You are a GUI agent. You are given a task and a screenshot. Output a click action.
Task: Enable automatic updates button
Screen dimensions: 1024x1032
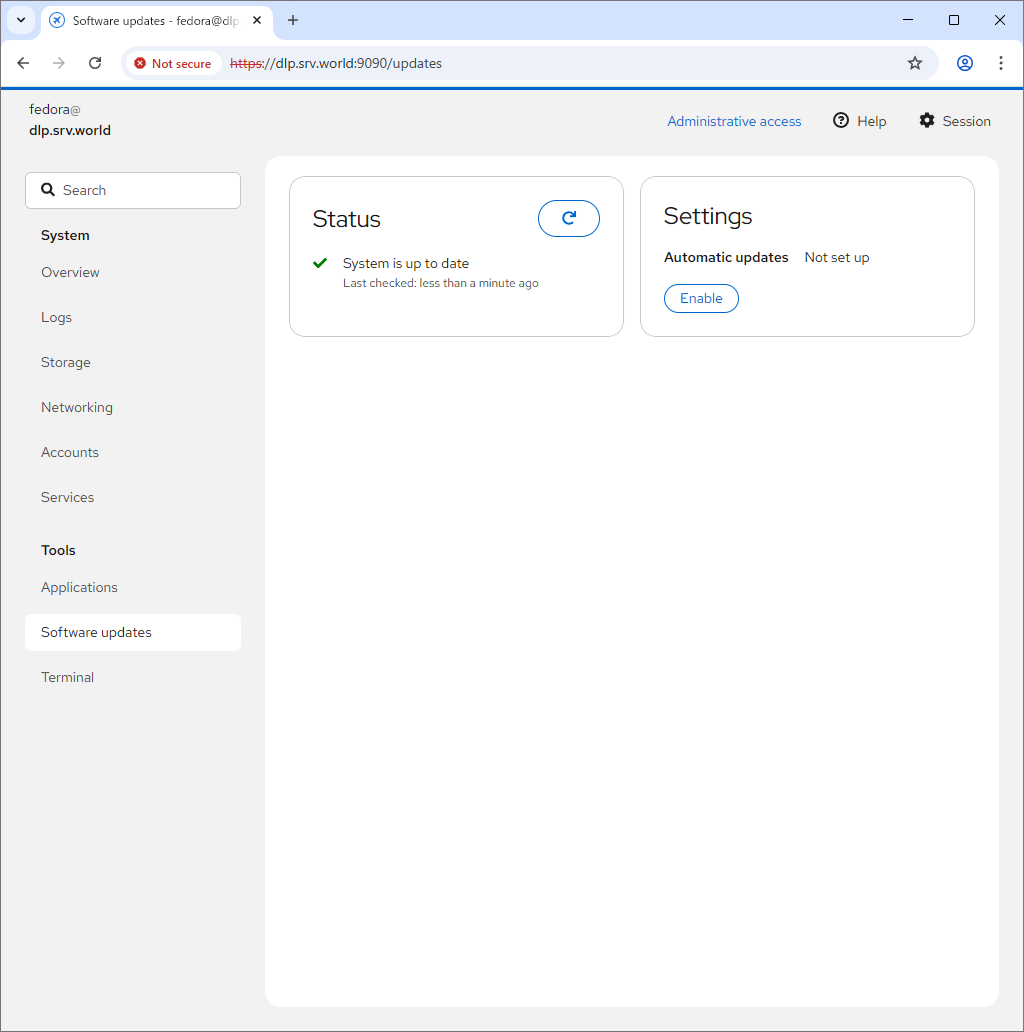pos(701,298)
